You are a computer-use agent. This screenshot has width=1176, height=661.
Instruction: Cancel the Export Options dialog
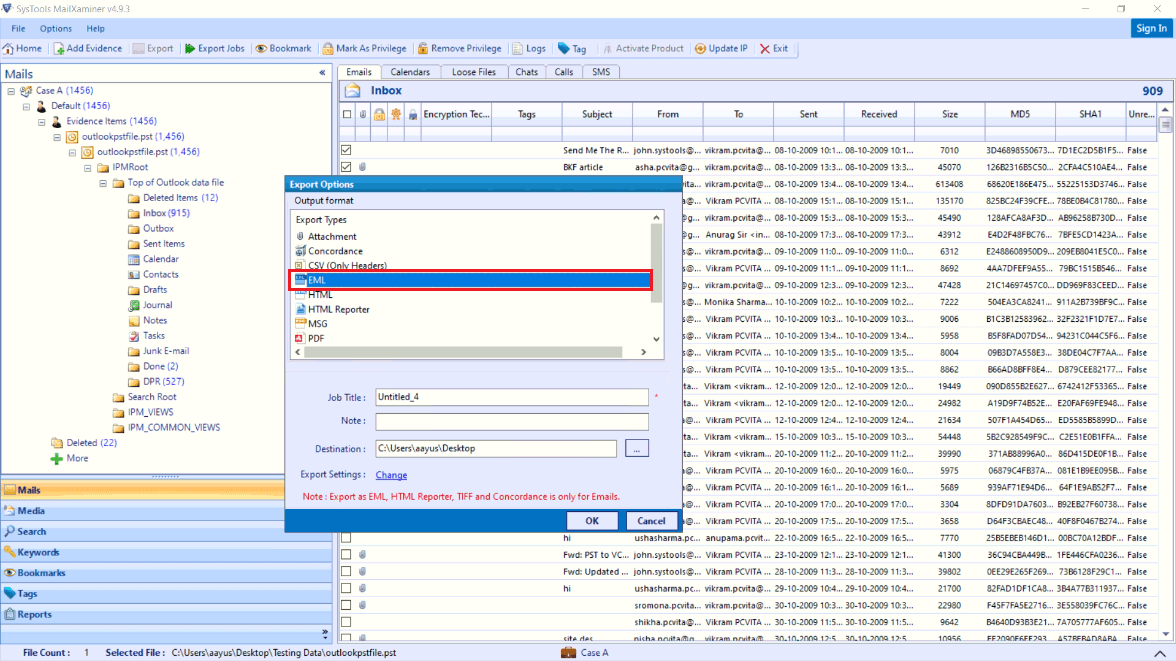(x=651, y=521)
